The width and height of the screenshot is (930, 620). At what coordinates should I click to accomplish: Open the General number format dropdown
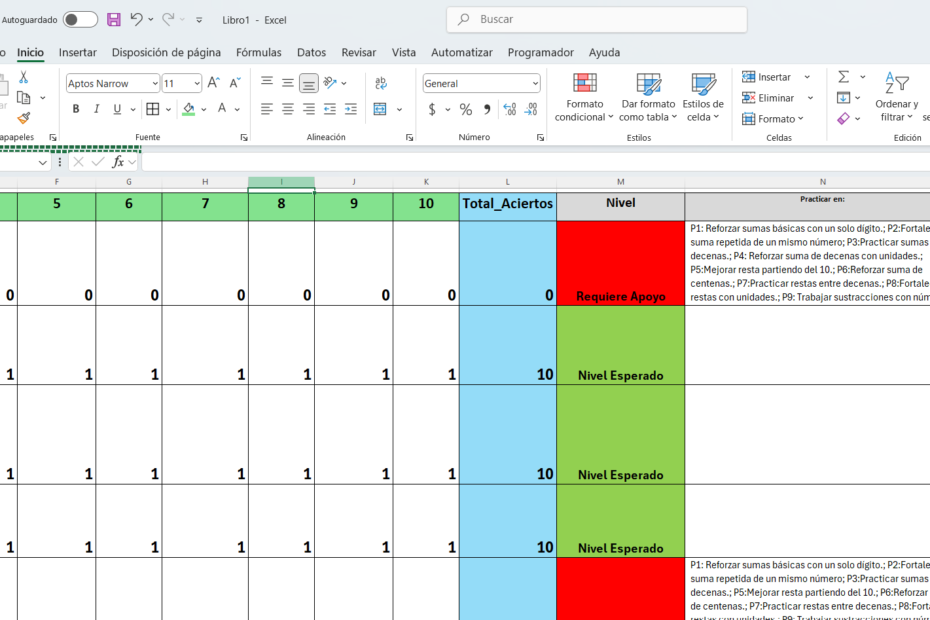pos(535,84)
